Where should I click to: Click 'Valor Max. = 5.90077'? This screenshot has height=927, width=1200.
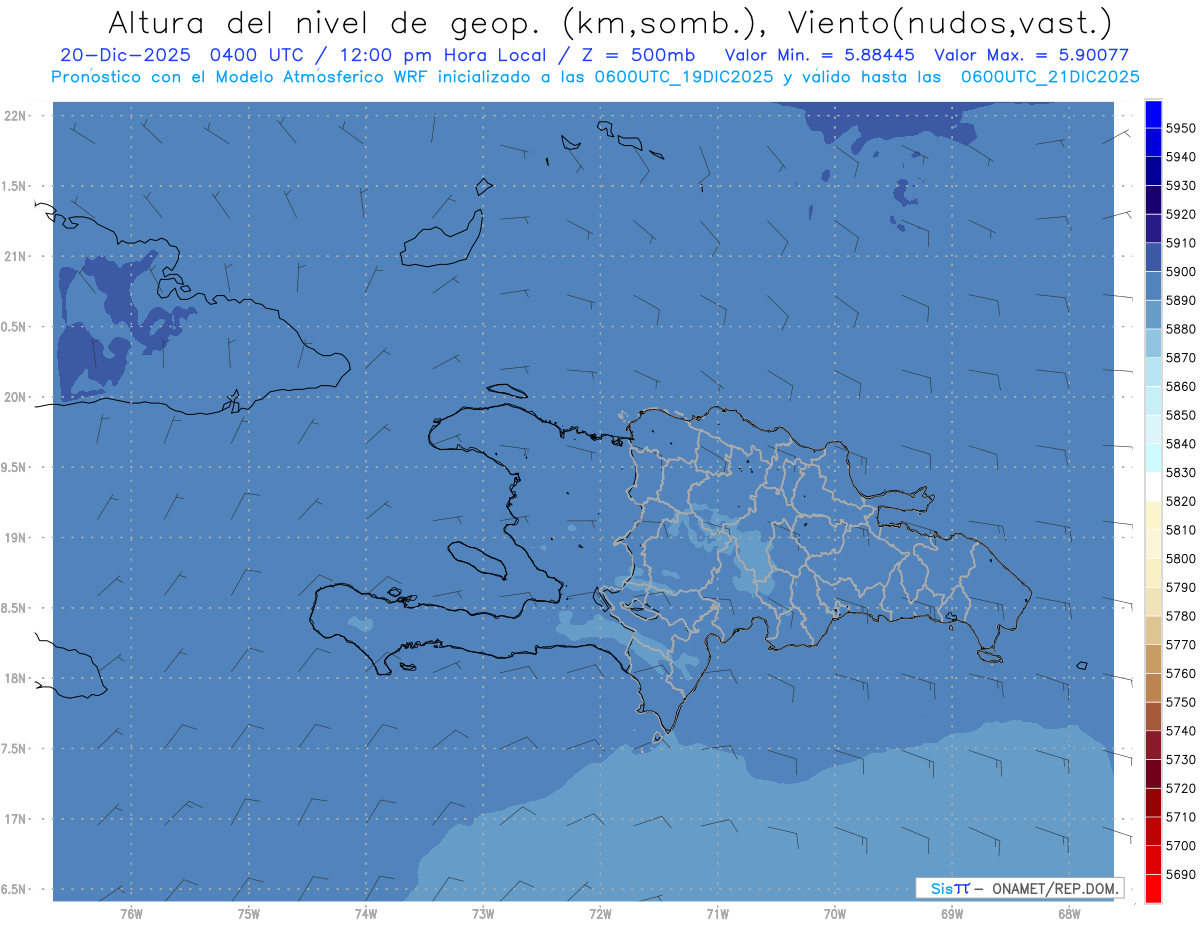click(1032, 55)
